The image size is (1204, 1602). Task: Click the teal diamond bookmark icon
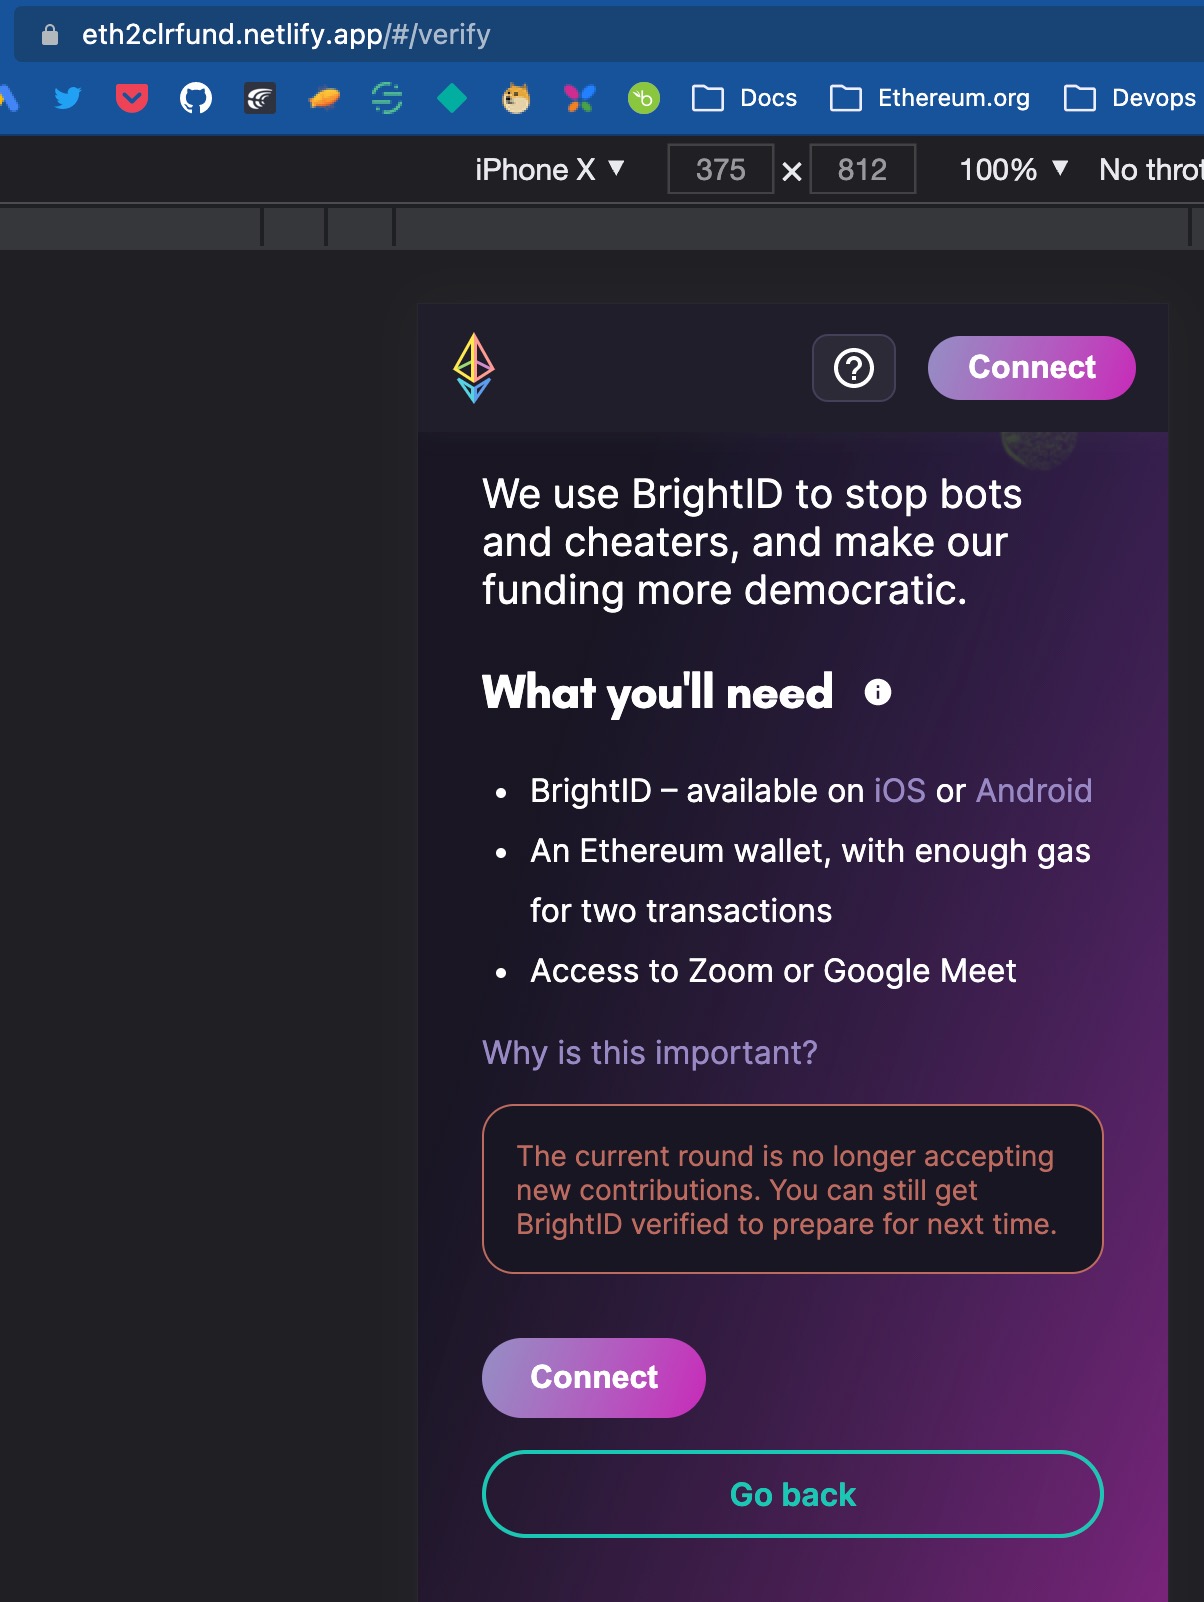[453, 98]
